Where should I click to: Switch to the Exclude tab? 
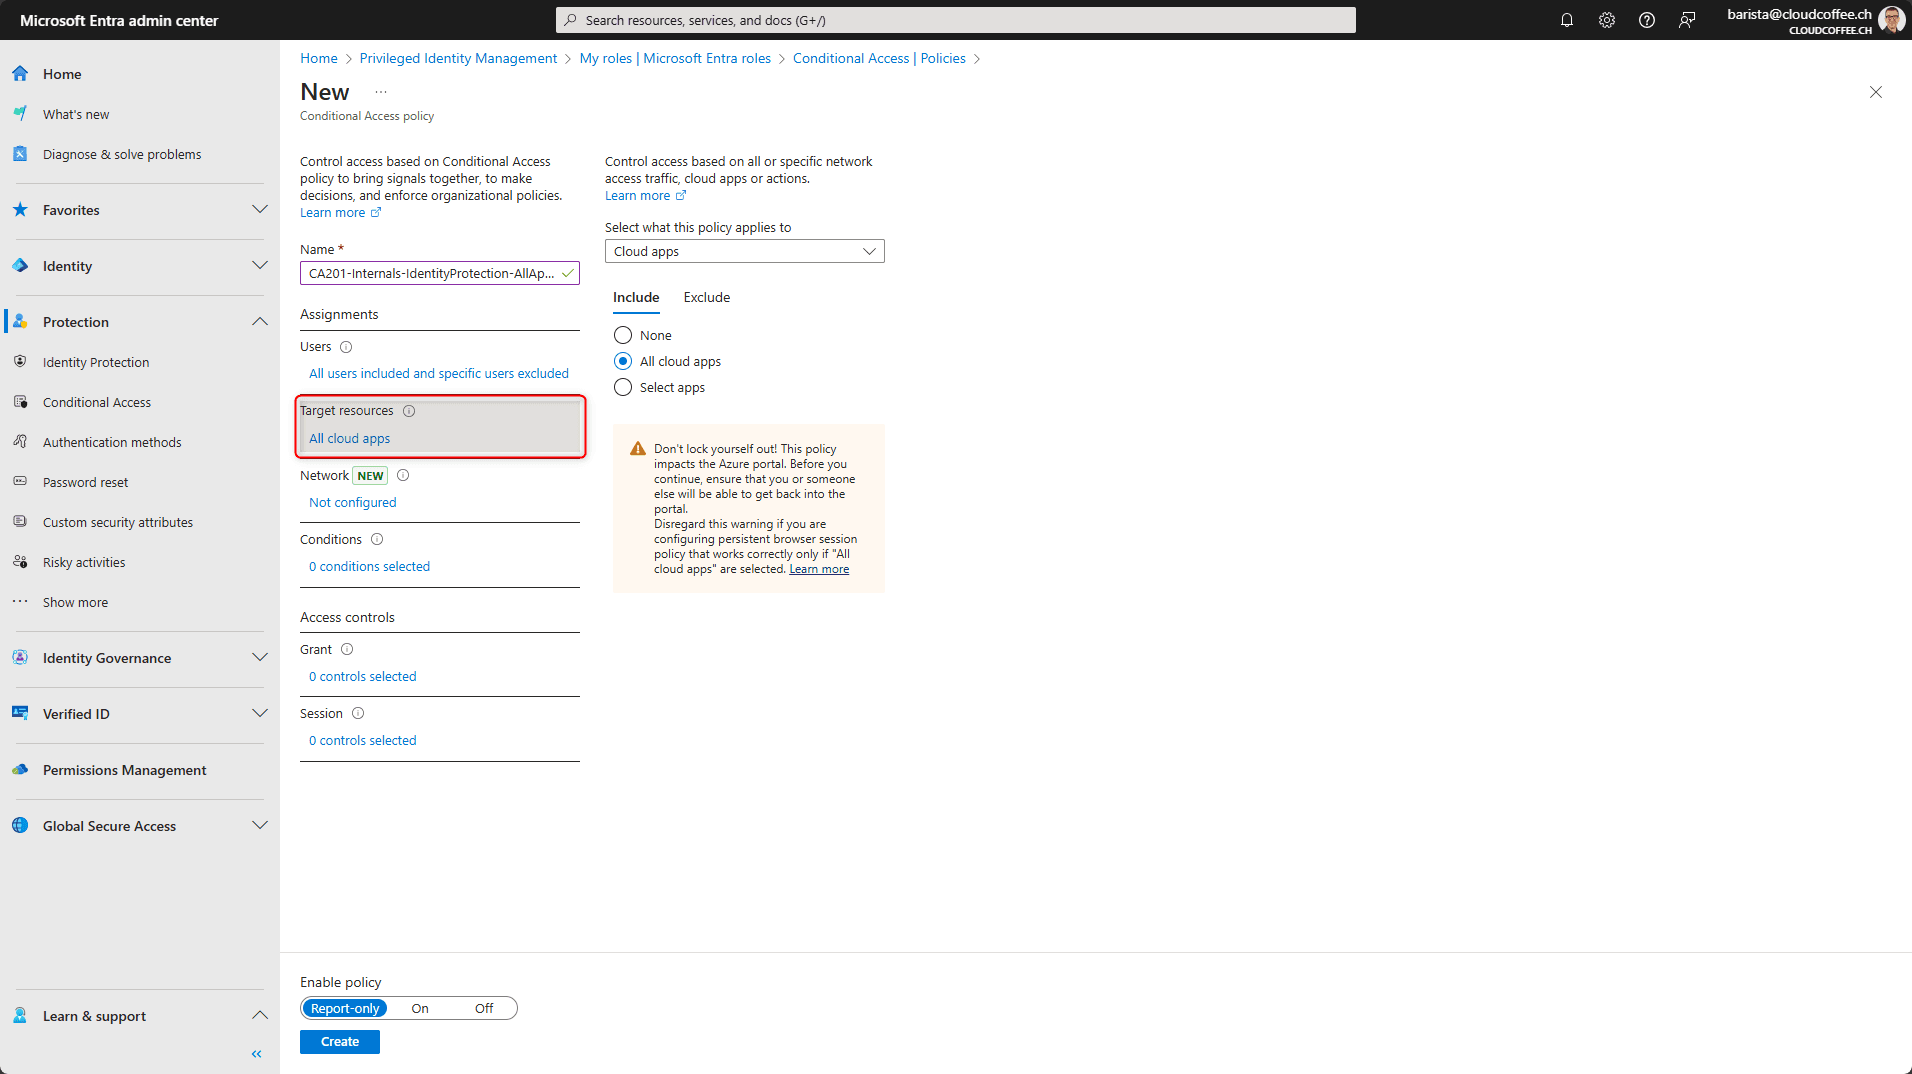coord(706,297)
